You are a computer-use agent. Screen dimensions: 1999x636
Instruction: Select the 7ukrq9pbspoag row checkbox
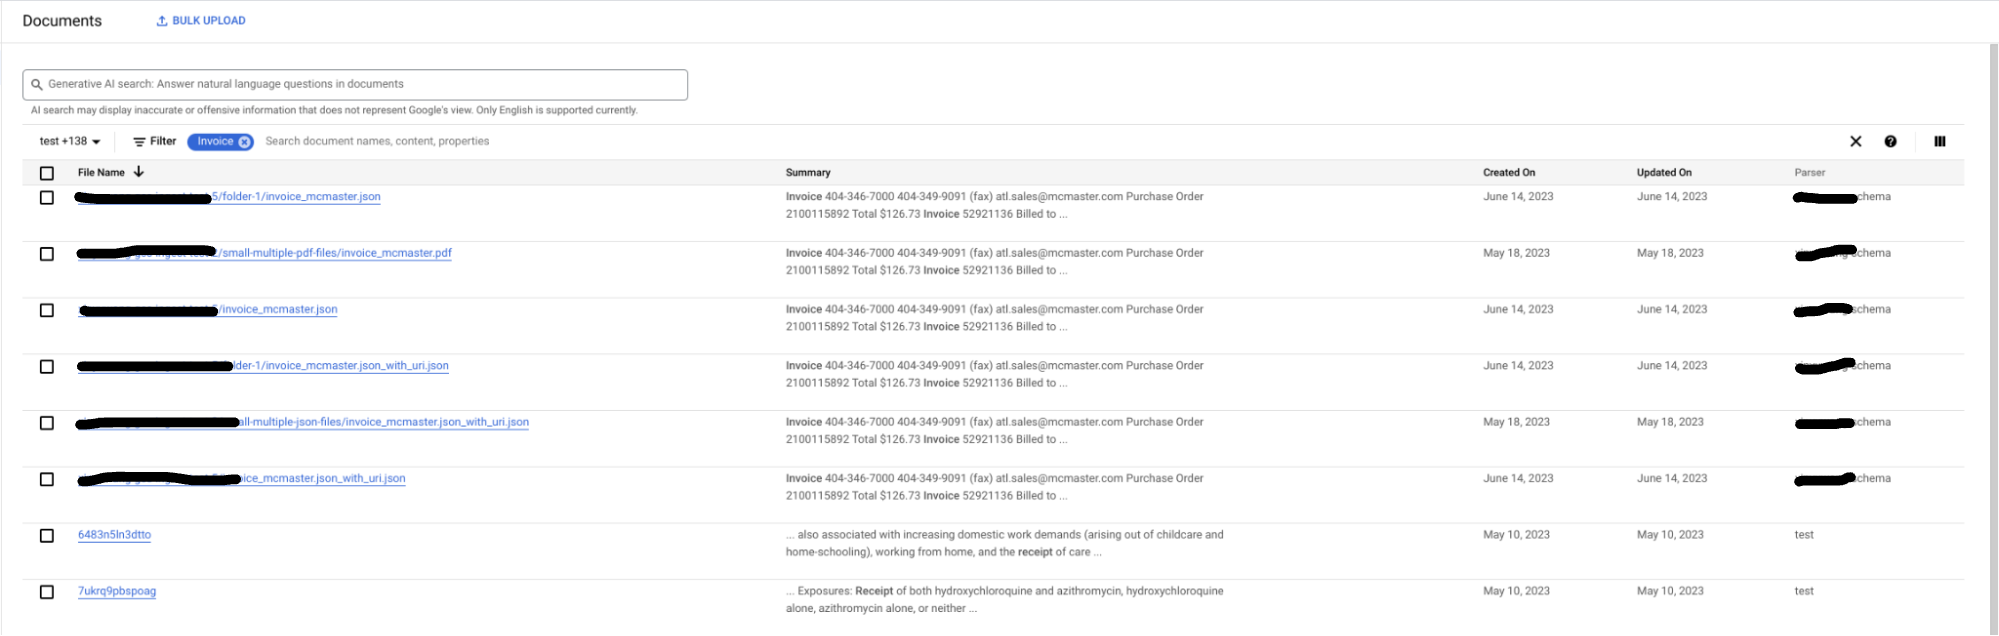click(47, 592)
